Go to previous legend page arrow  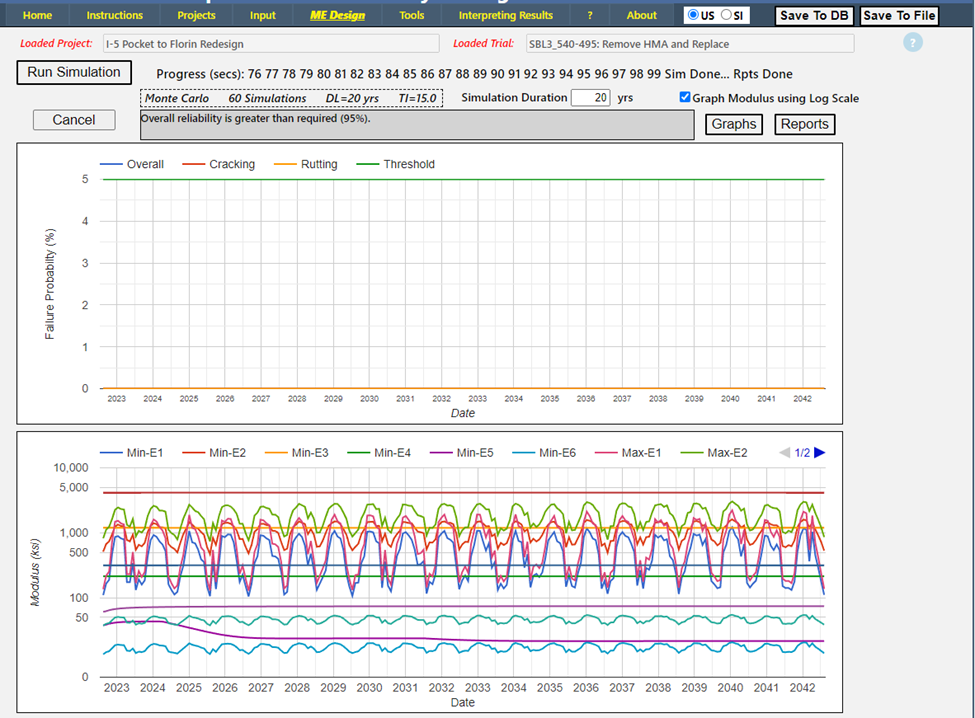pos(784,453)
